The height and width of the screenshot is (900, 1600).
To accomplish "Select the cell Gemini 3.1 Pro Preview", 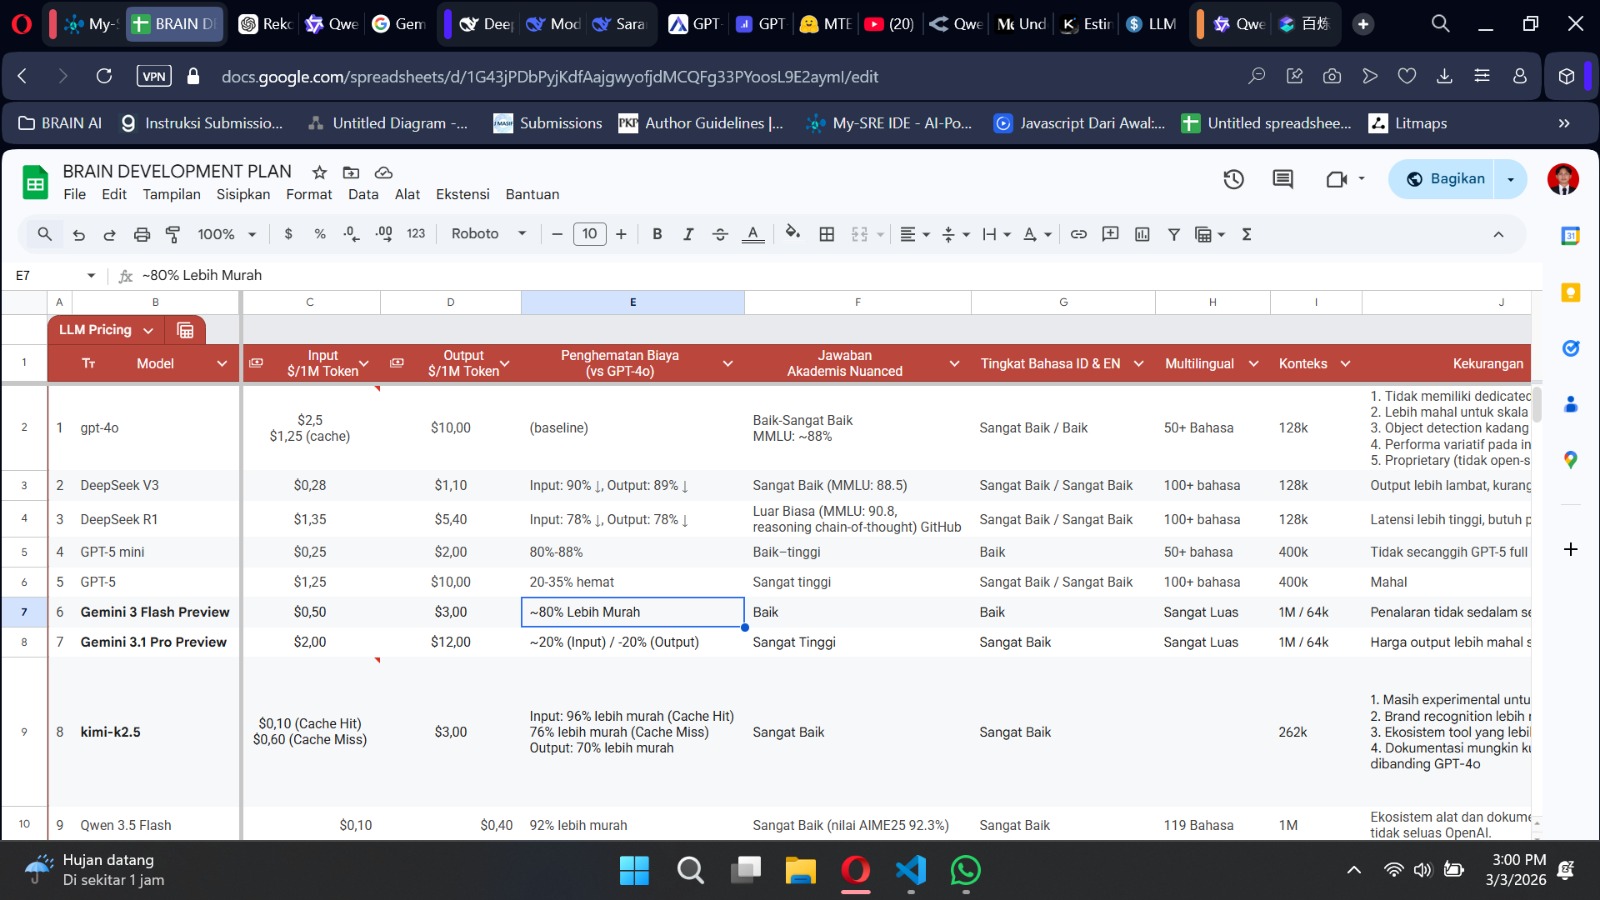I will pos(154,642).
